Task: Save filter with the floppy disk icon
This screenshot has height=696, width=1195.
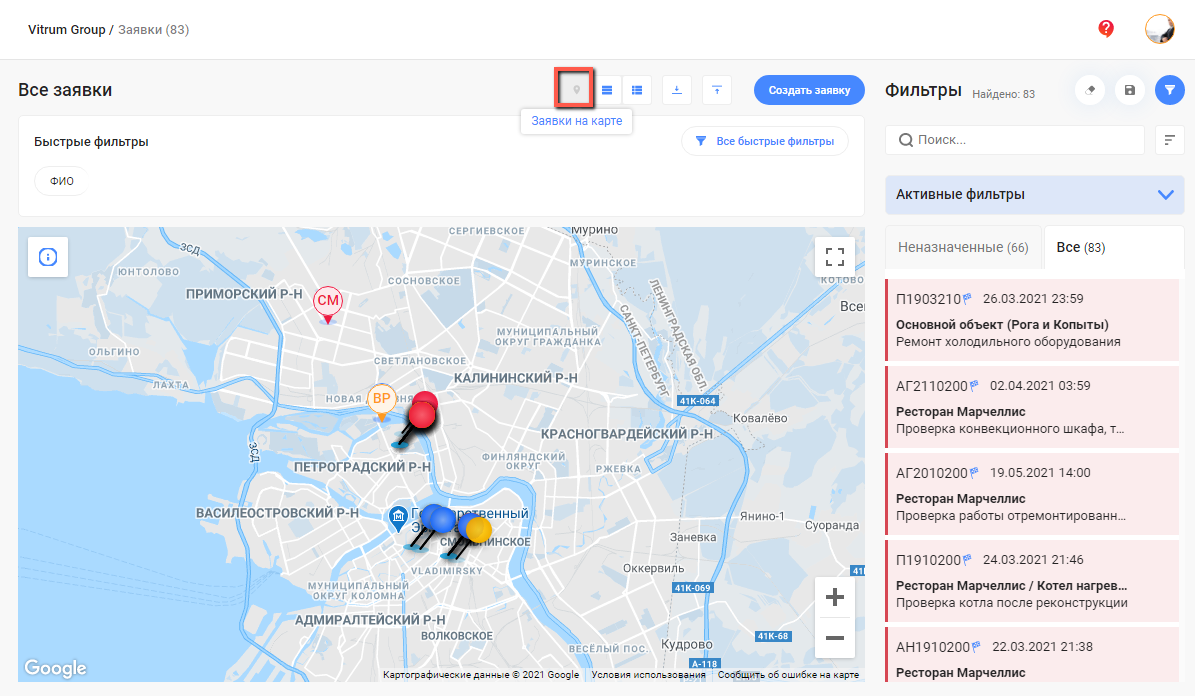Action: [1129, 90]
